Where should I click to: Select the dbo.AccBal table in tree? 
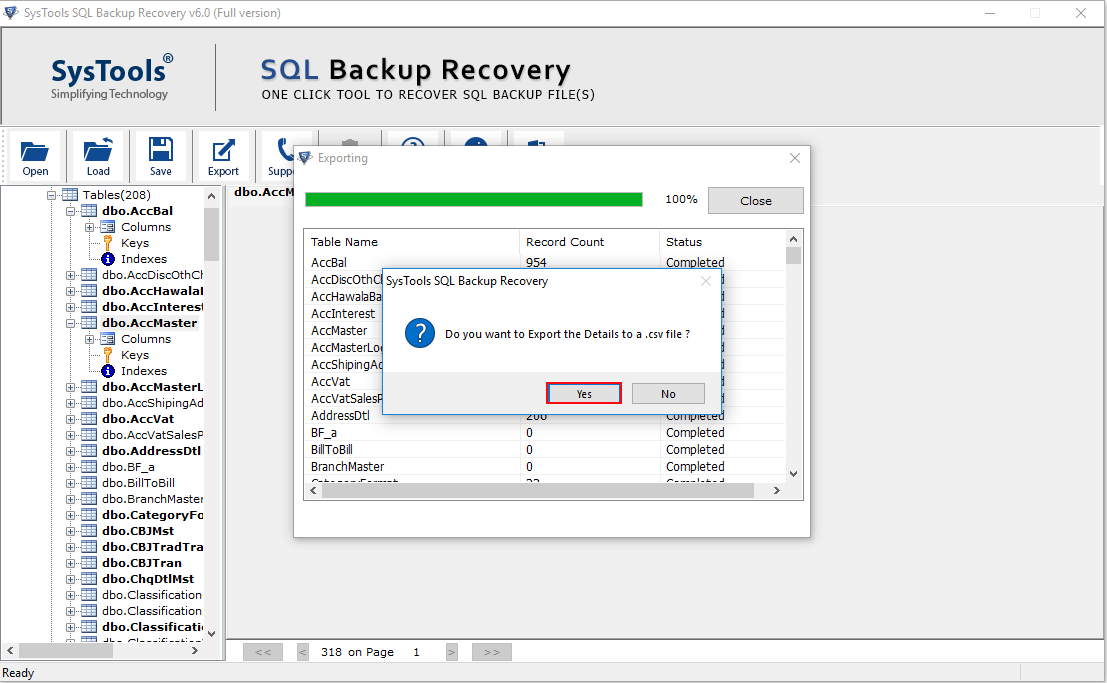(x=137, y=210)
